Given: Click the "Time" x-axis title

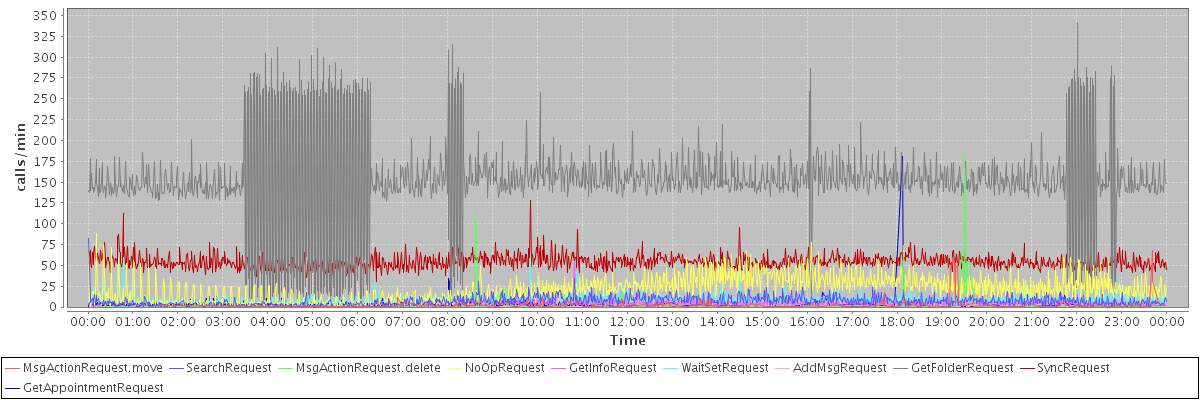Looking at the screenshot, I should [627, 340].
